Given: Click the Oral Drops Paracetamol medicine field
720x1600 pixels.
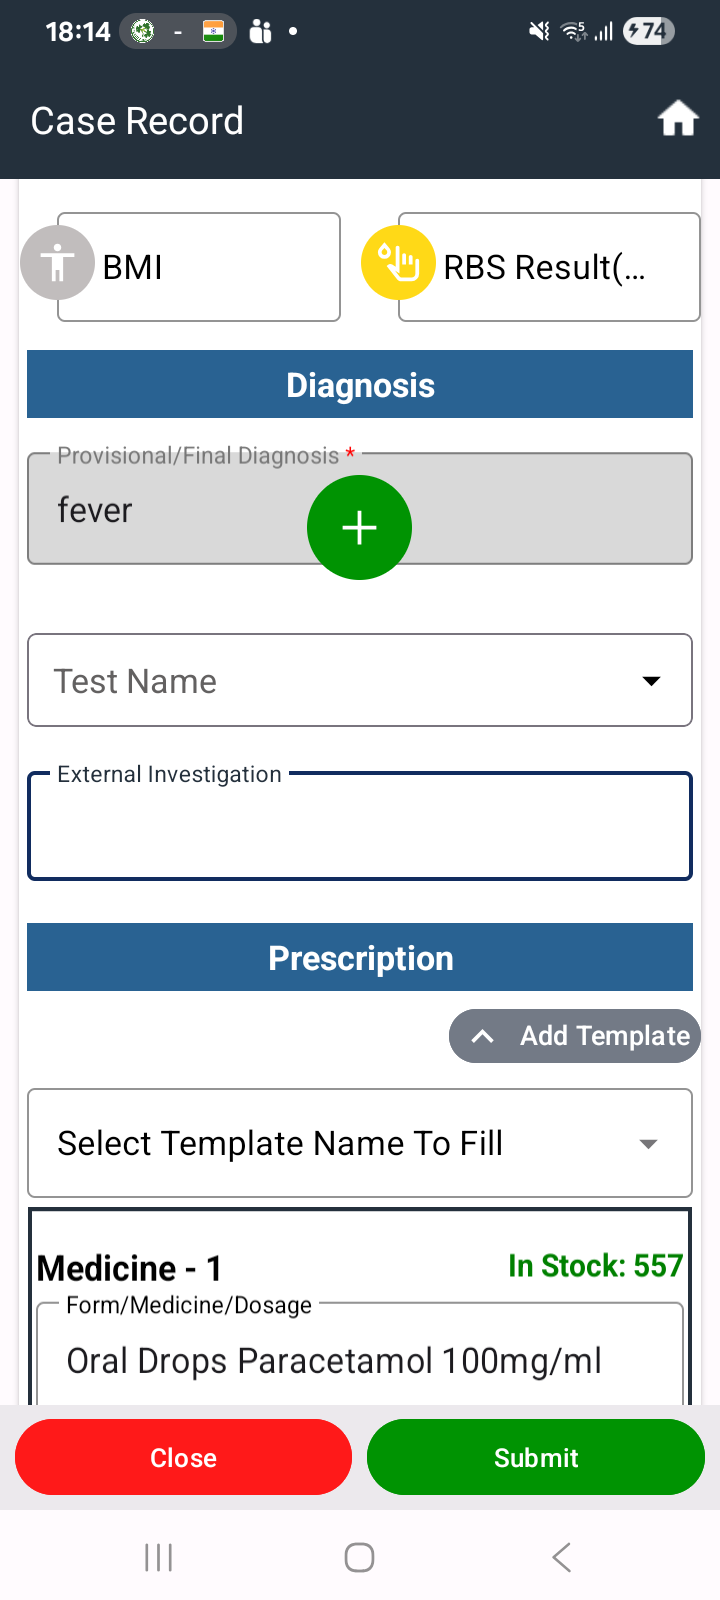Looking at the screenshot, I should (360, 1355).
